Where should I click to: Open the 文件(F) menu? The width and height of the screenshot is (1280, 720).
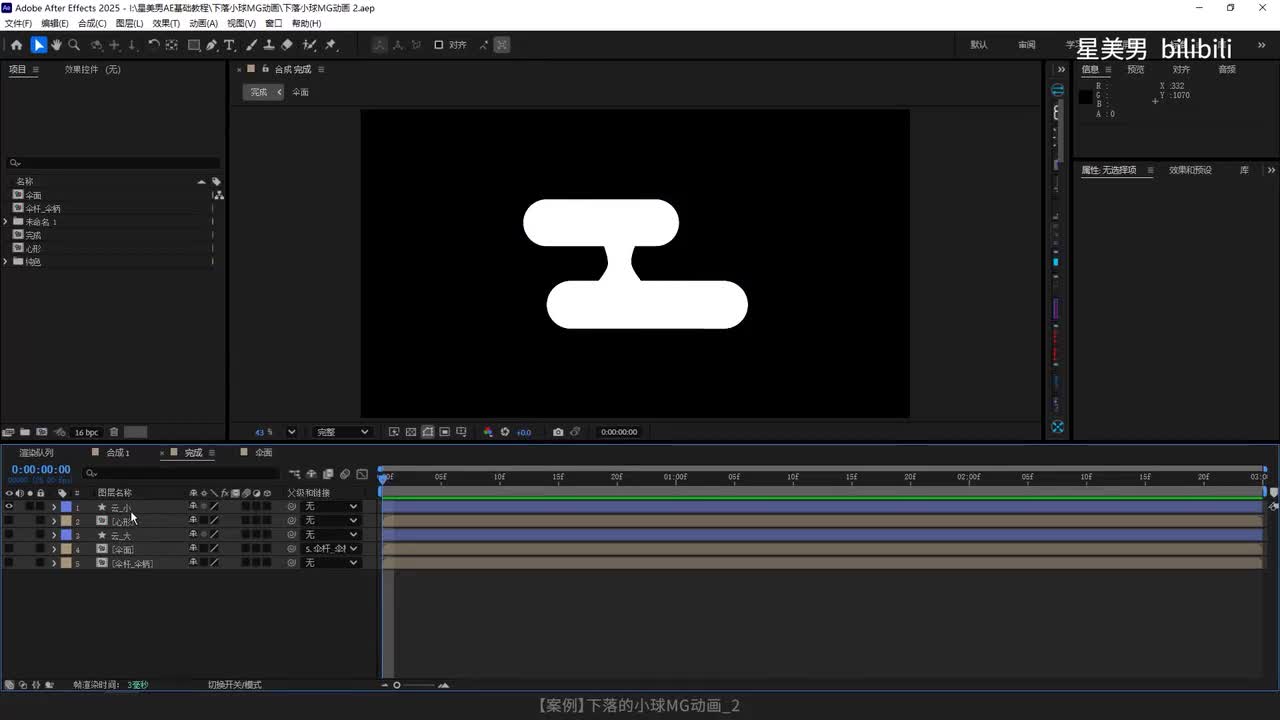tap(19, 23)
